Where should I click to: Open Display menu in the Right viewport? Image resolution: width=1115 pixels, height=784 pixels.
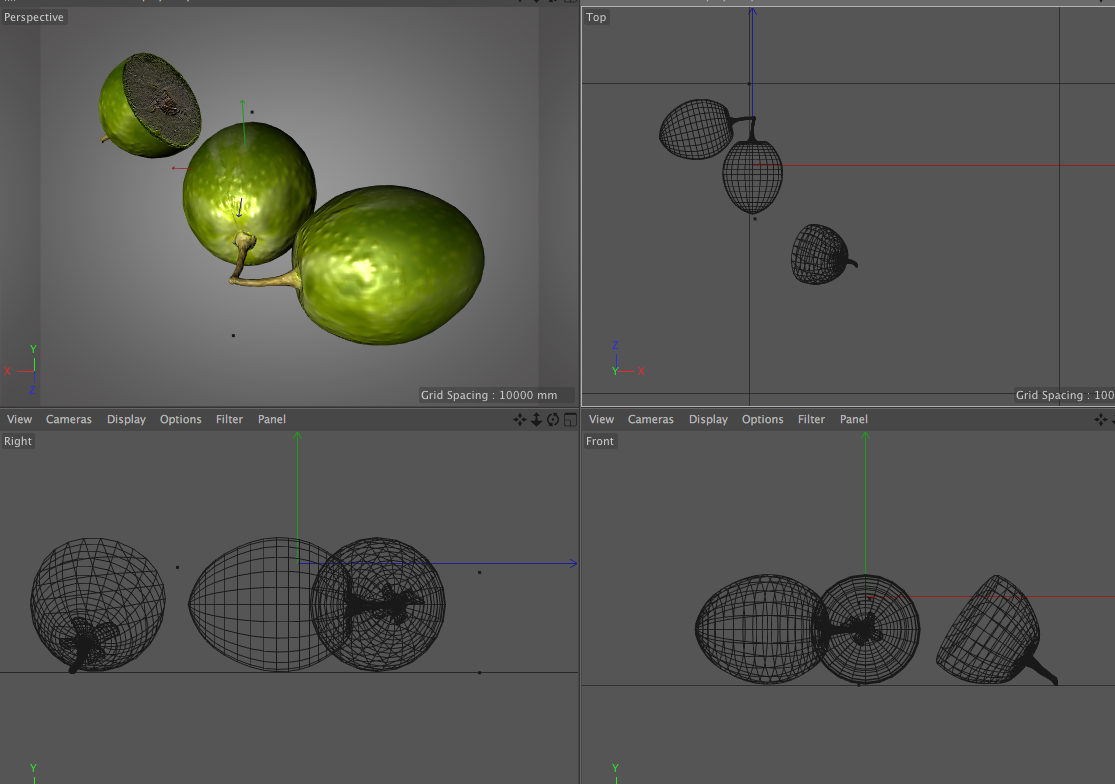point(126,420)
